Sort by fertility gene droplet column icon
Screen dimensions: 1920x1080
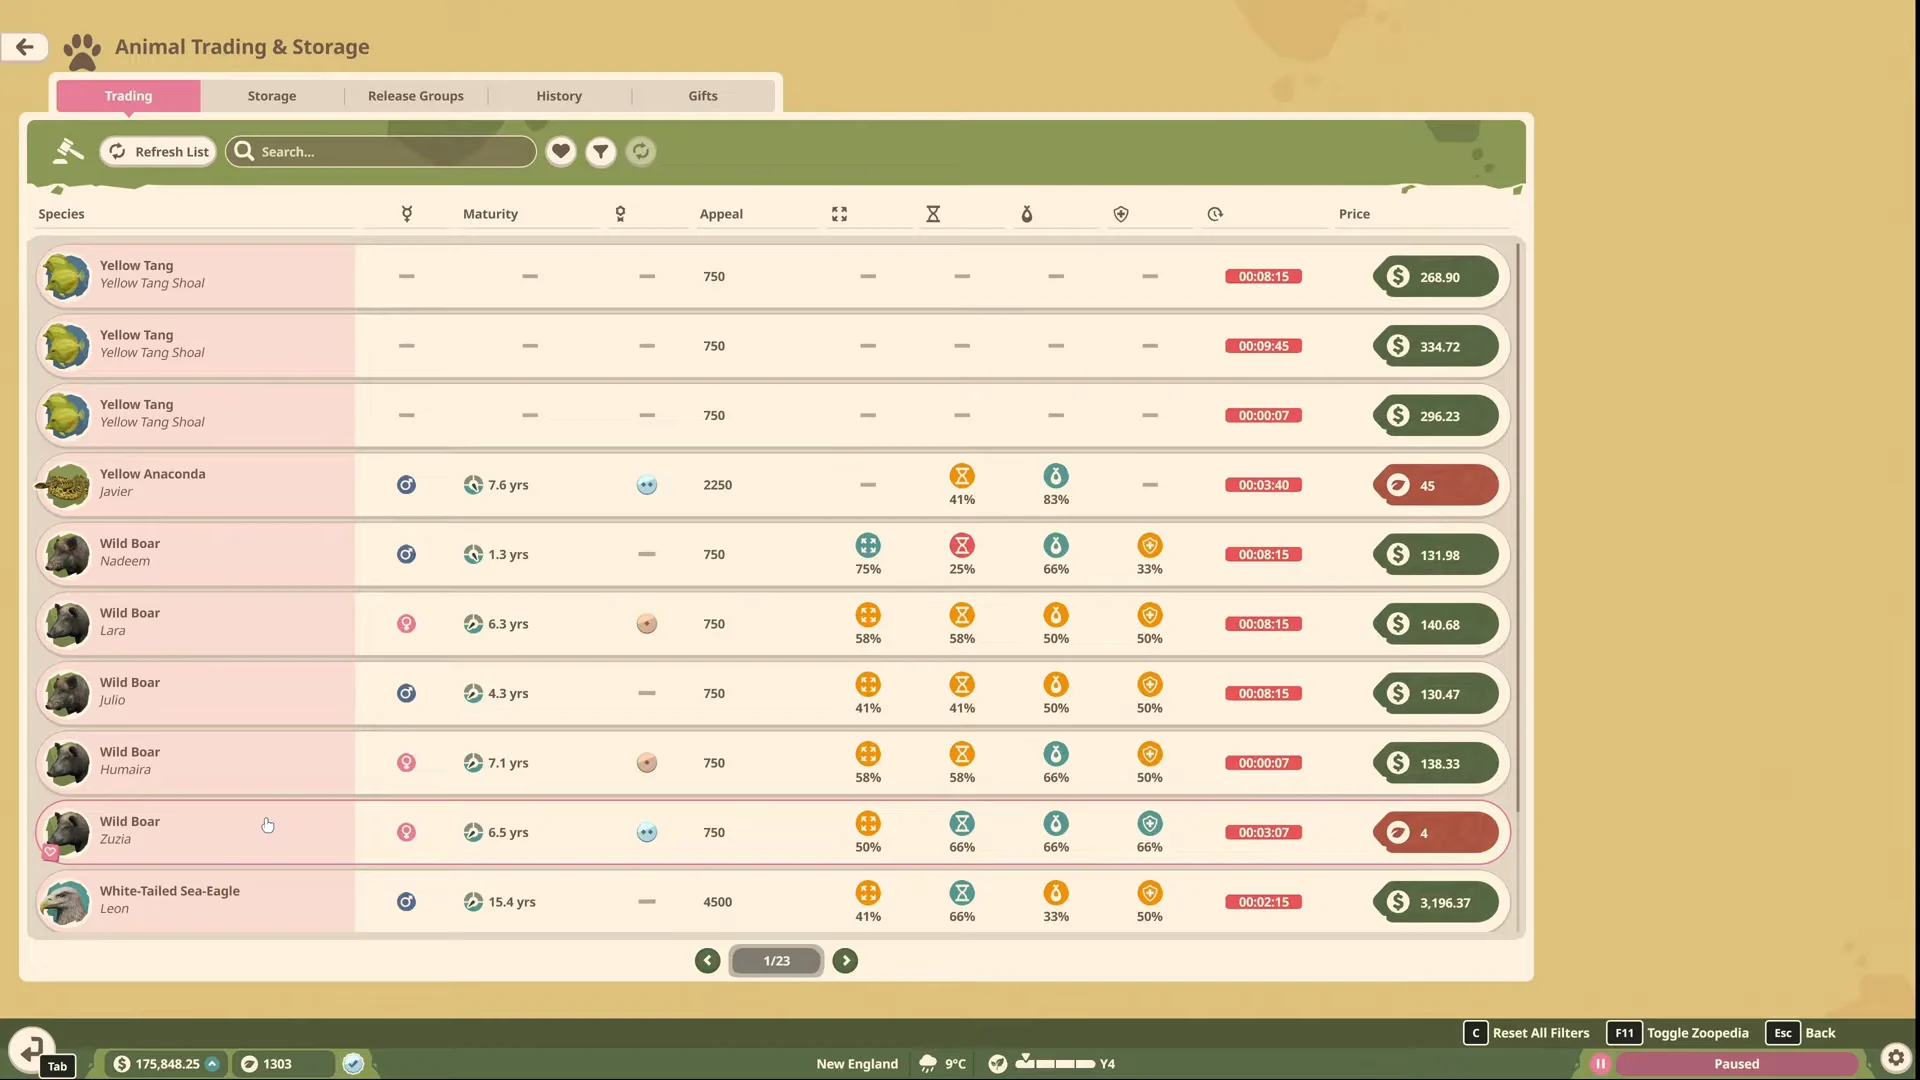click(x=1027, y=214)
